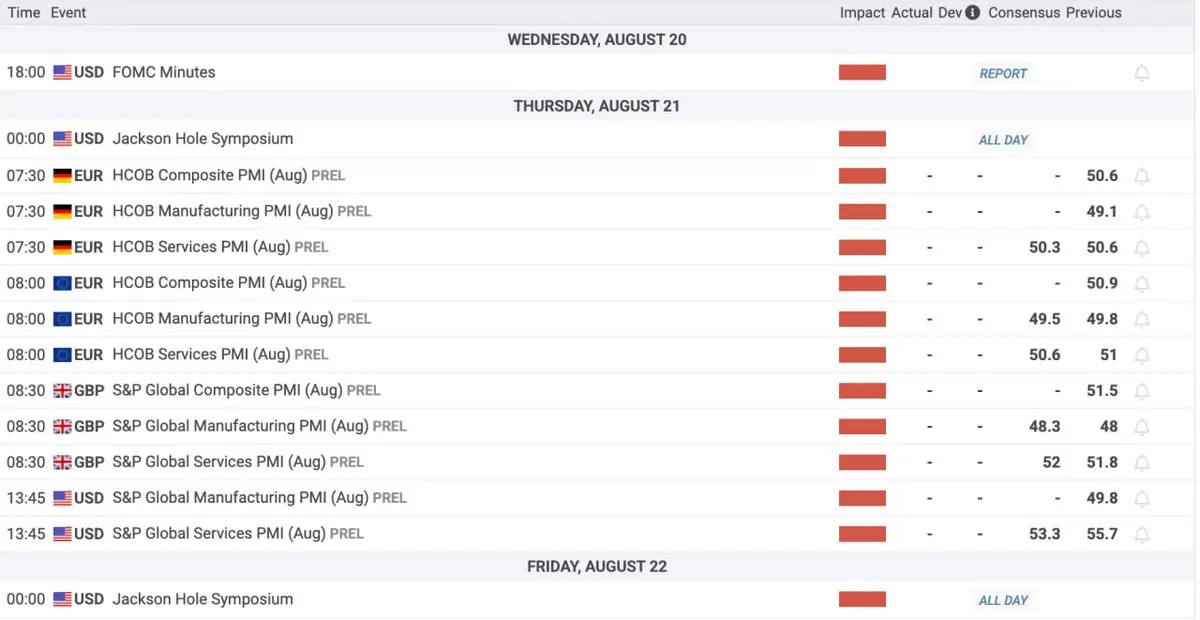
Task: Click the bell icon for GBP Manufacturing PMI
Action: coord(1142,427)
